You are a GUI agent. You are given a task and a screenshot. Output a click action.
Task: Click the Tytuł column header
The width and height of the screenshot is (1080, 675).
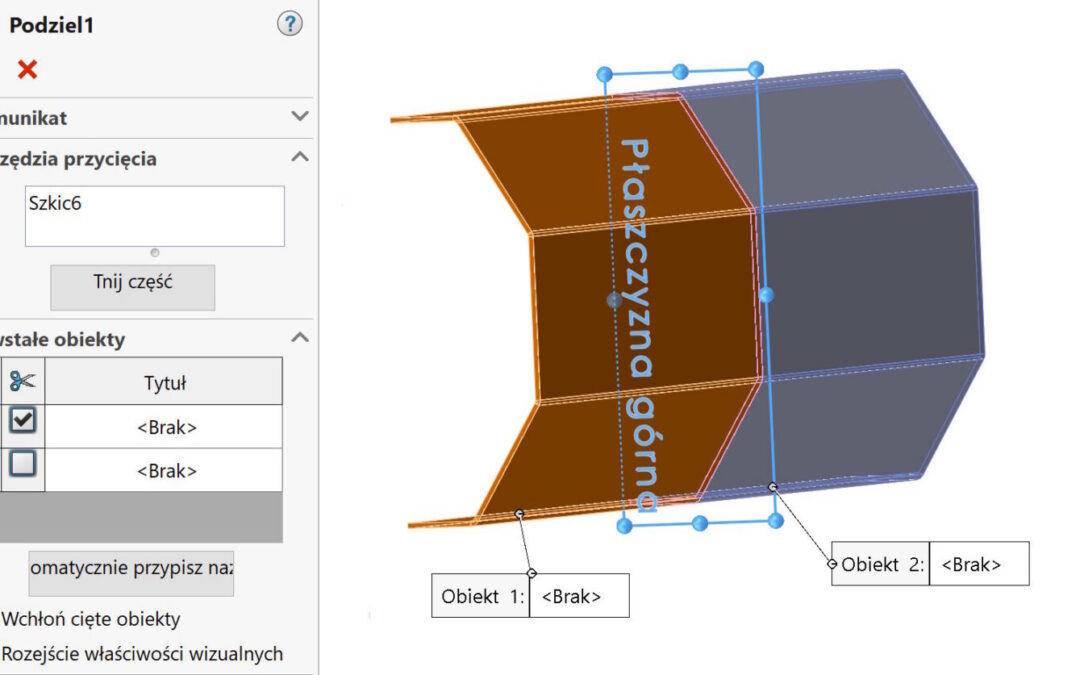(x=165, y=382)
